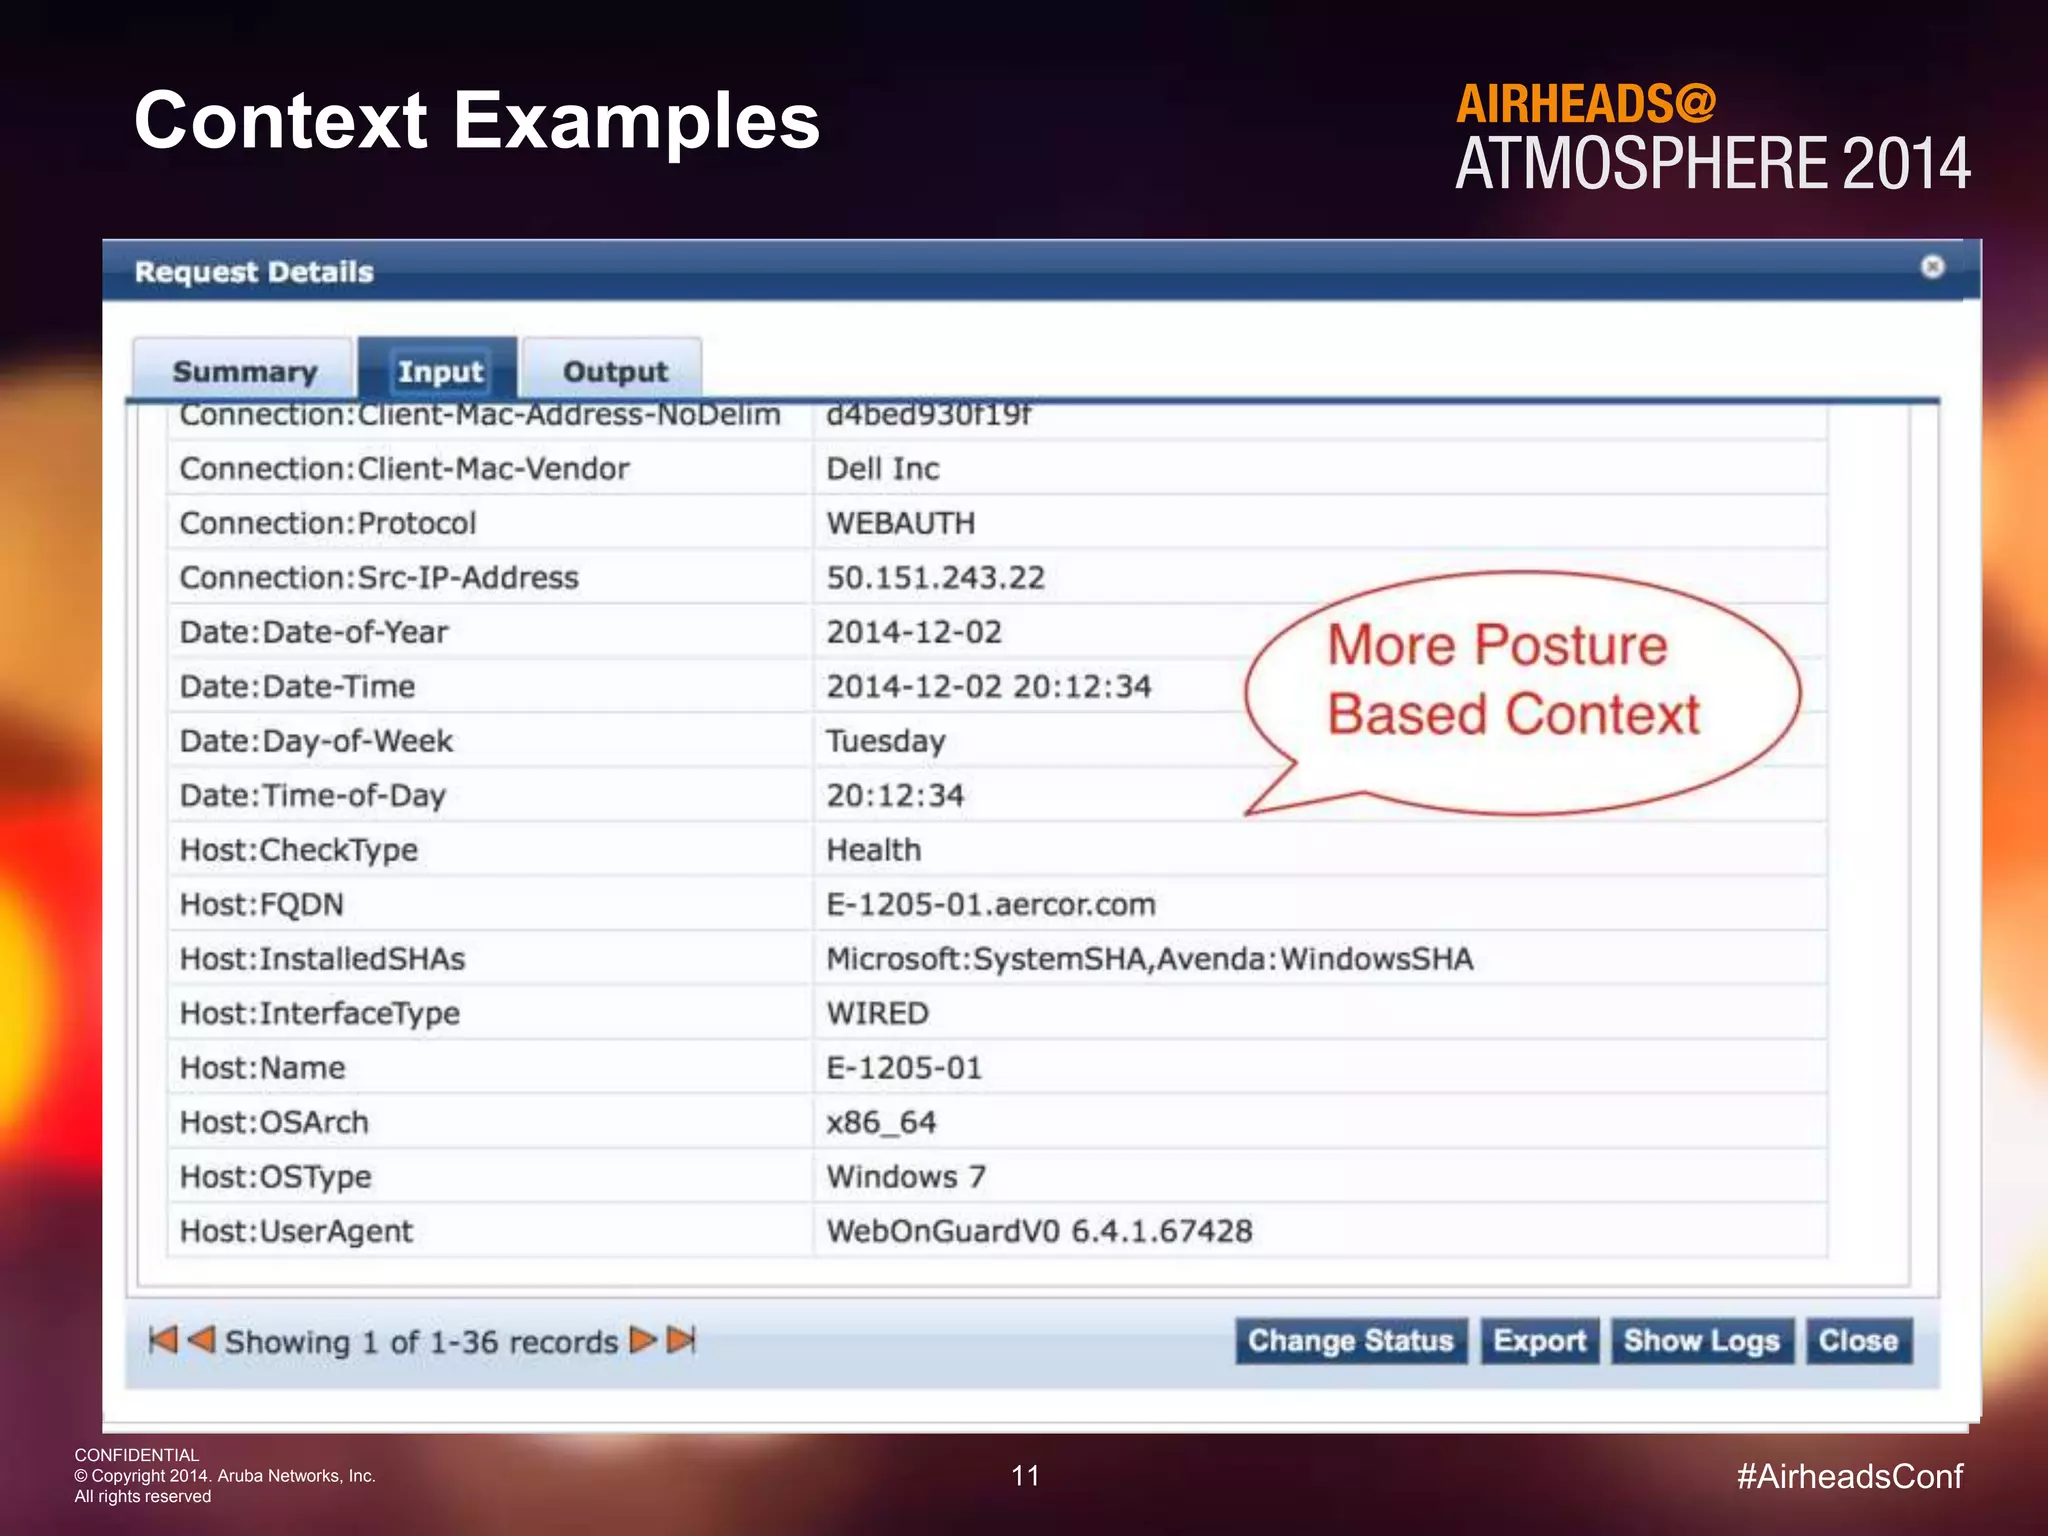Screen dimensions: 2048x1536
Task: Click the Request Details title text
Action: [x=254, y=272]
